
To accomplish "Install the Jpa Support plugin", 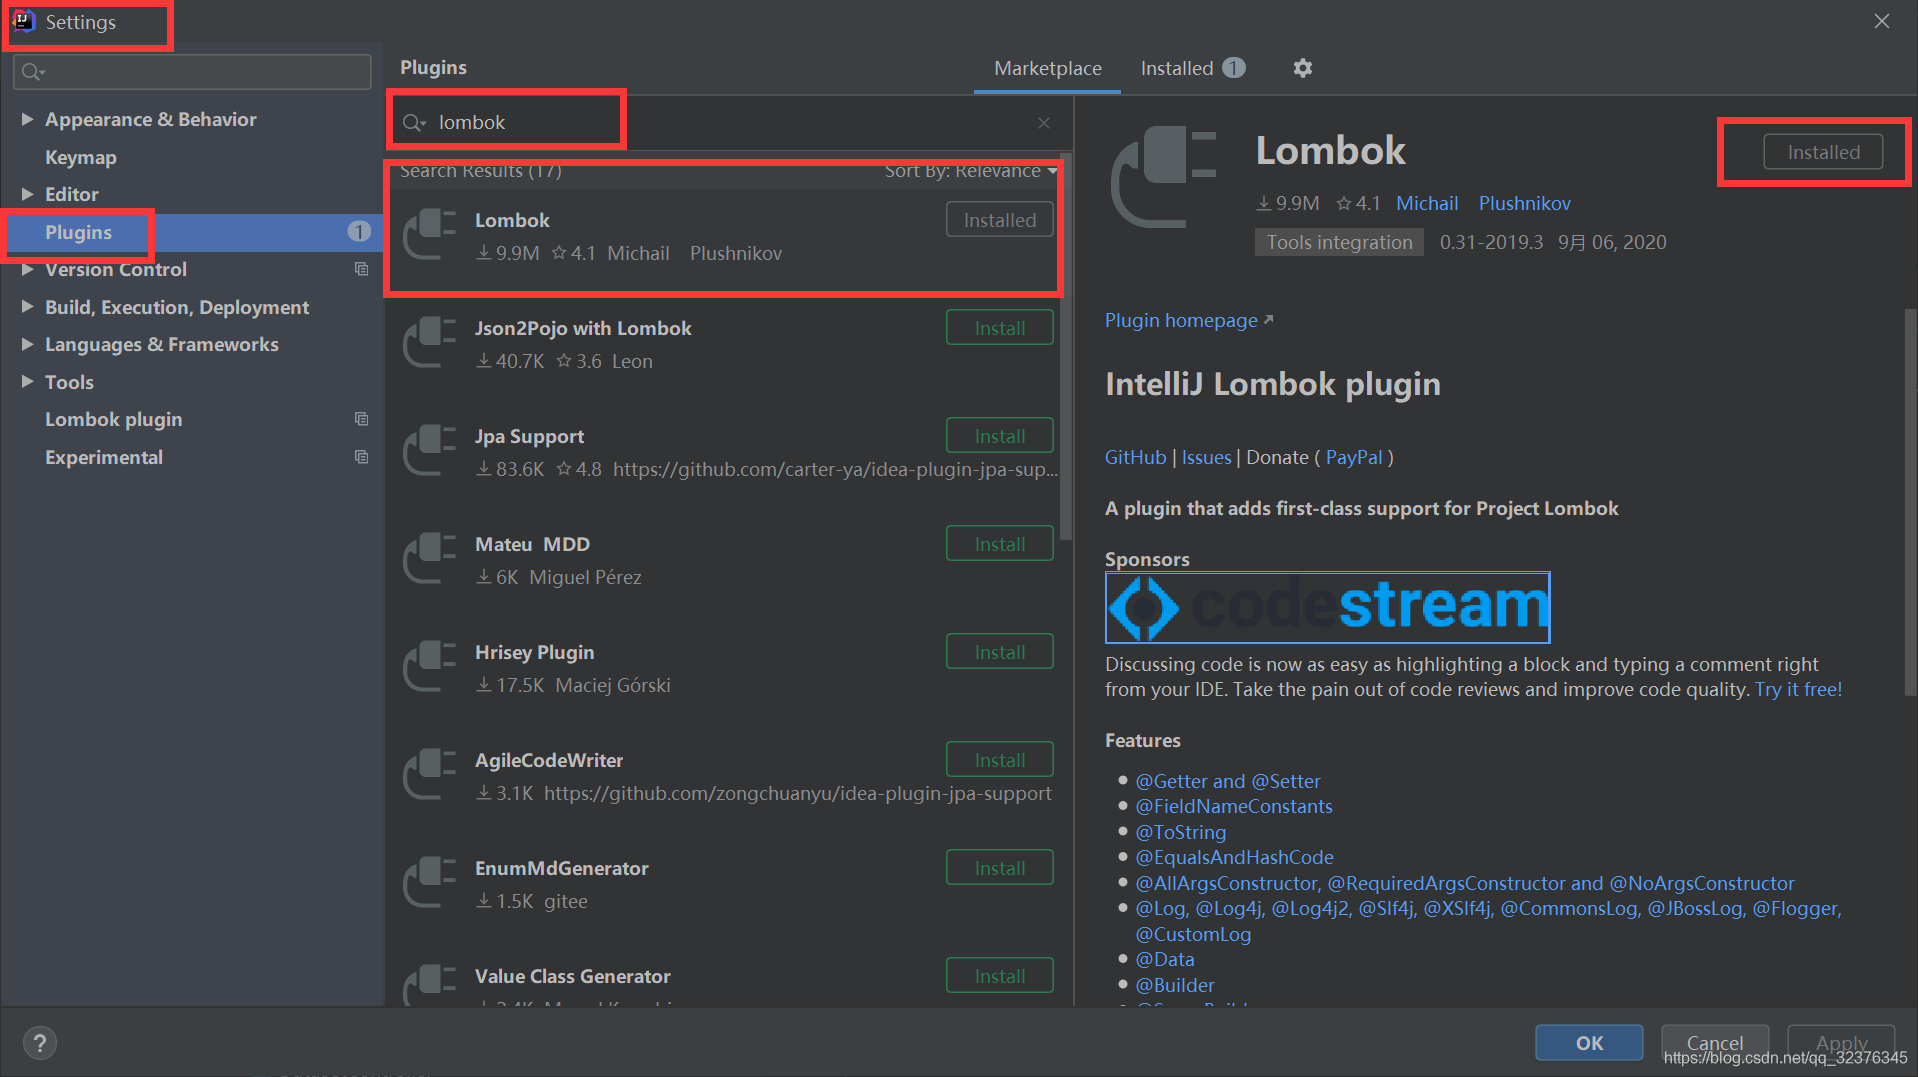I will click(x=999, y=436).
